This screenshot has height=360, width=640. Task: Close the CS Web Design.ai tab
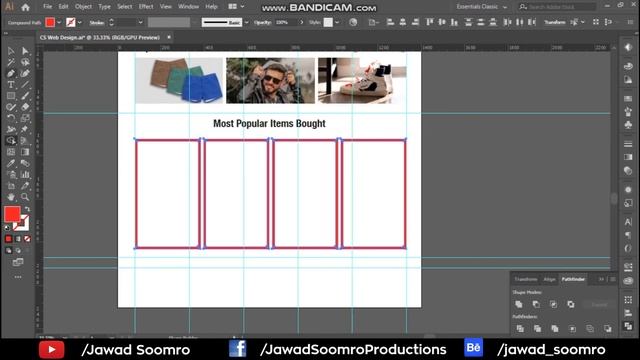169,37
